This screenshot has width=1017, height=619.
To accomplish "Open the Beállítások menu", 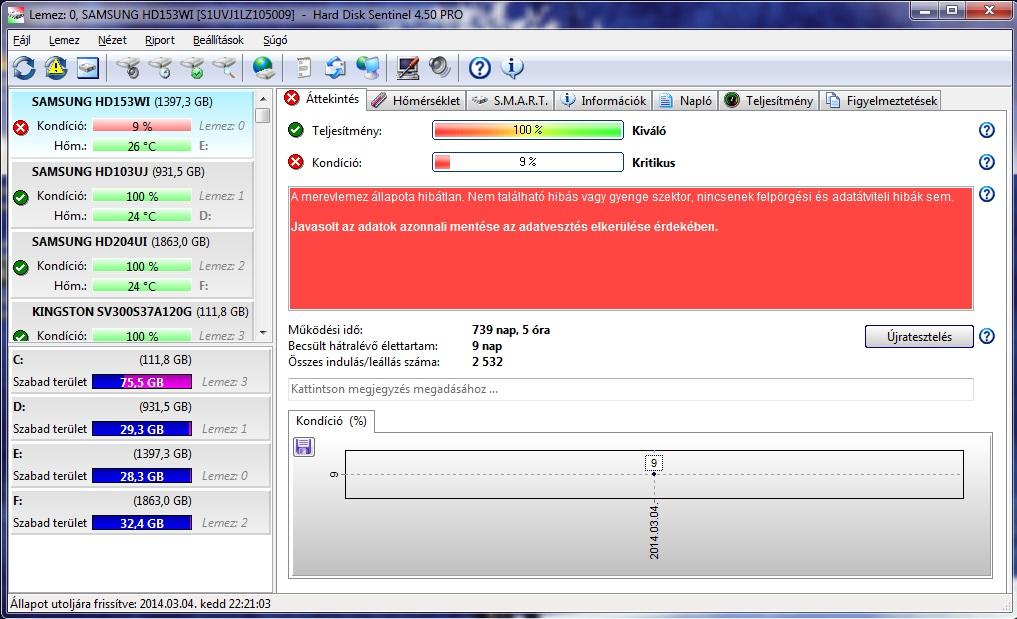I will pyautogui.click(x=219, y=40).
